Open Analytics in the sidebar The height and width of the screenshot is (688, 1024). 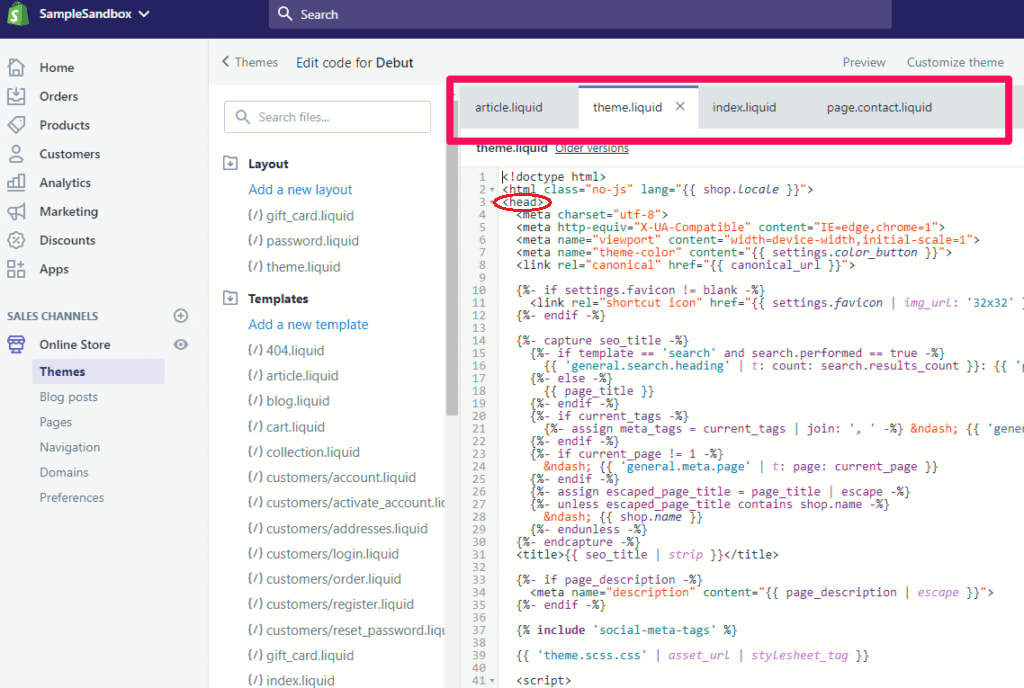[65, 183]
